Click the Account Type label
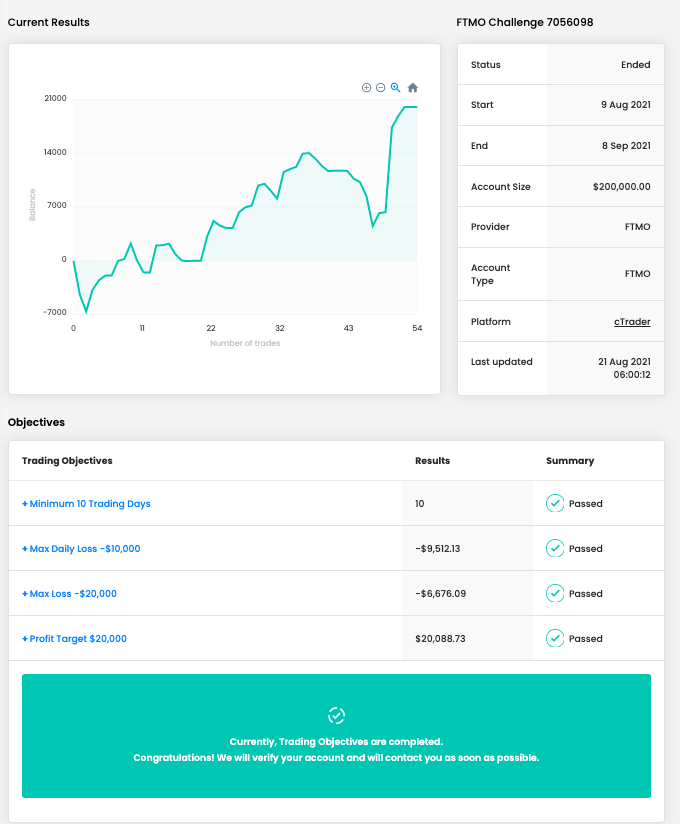The width and height of the screenshot is (680, 824). click(x=490, y=274)
